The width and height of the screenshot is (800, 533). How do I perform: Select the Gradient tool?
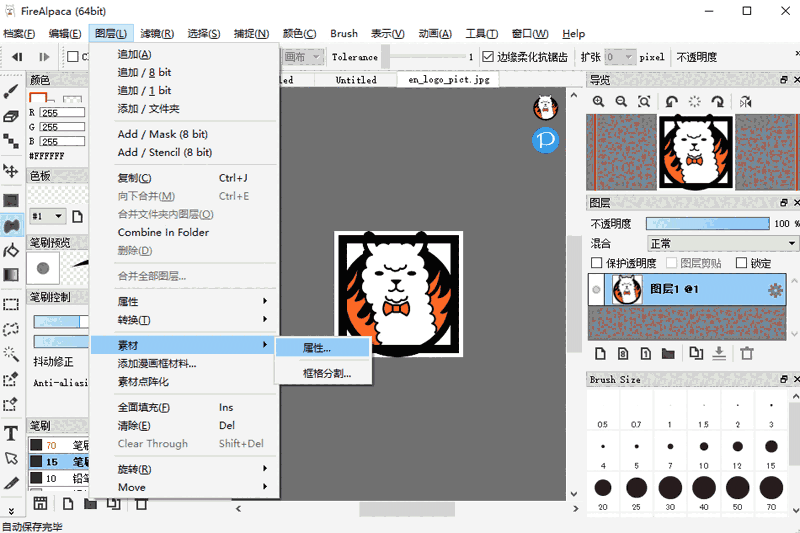[x=11, y=275]
